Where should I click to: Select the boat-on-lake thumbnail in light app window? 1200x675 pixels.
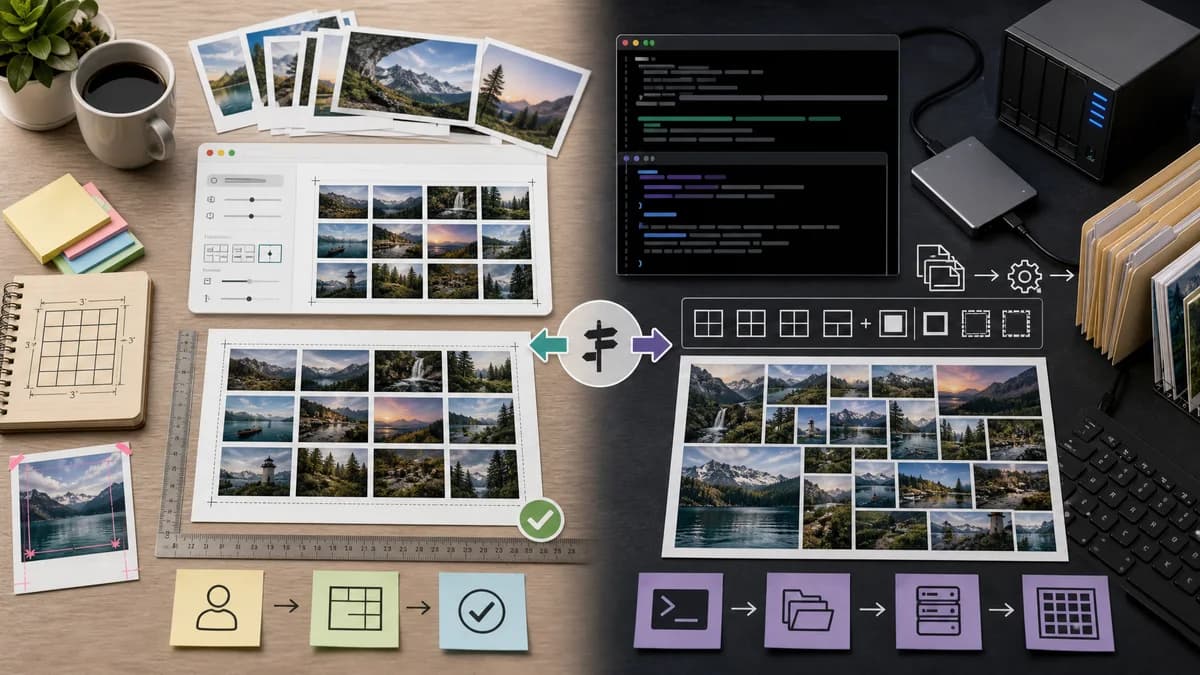[343, 240]
